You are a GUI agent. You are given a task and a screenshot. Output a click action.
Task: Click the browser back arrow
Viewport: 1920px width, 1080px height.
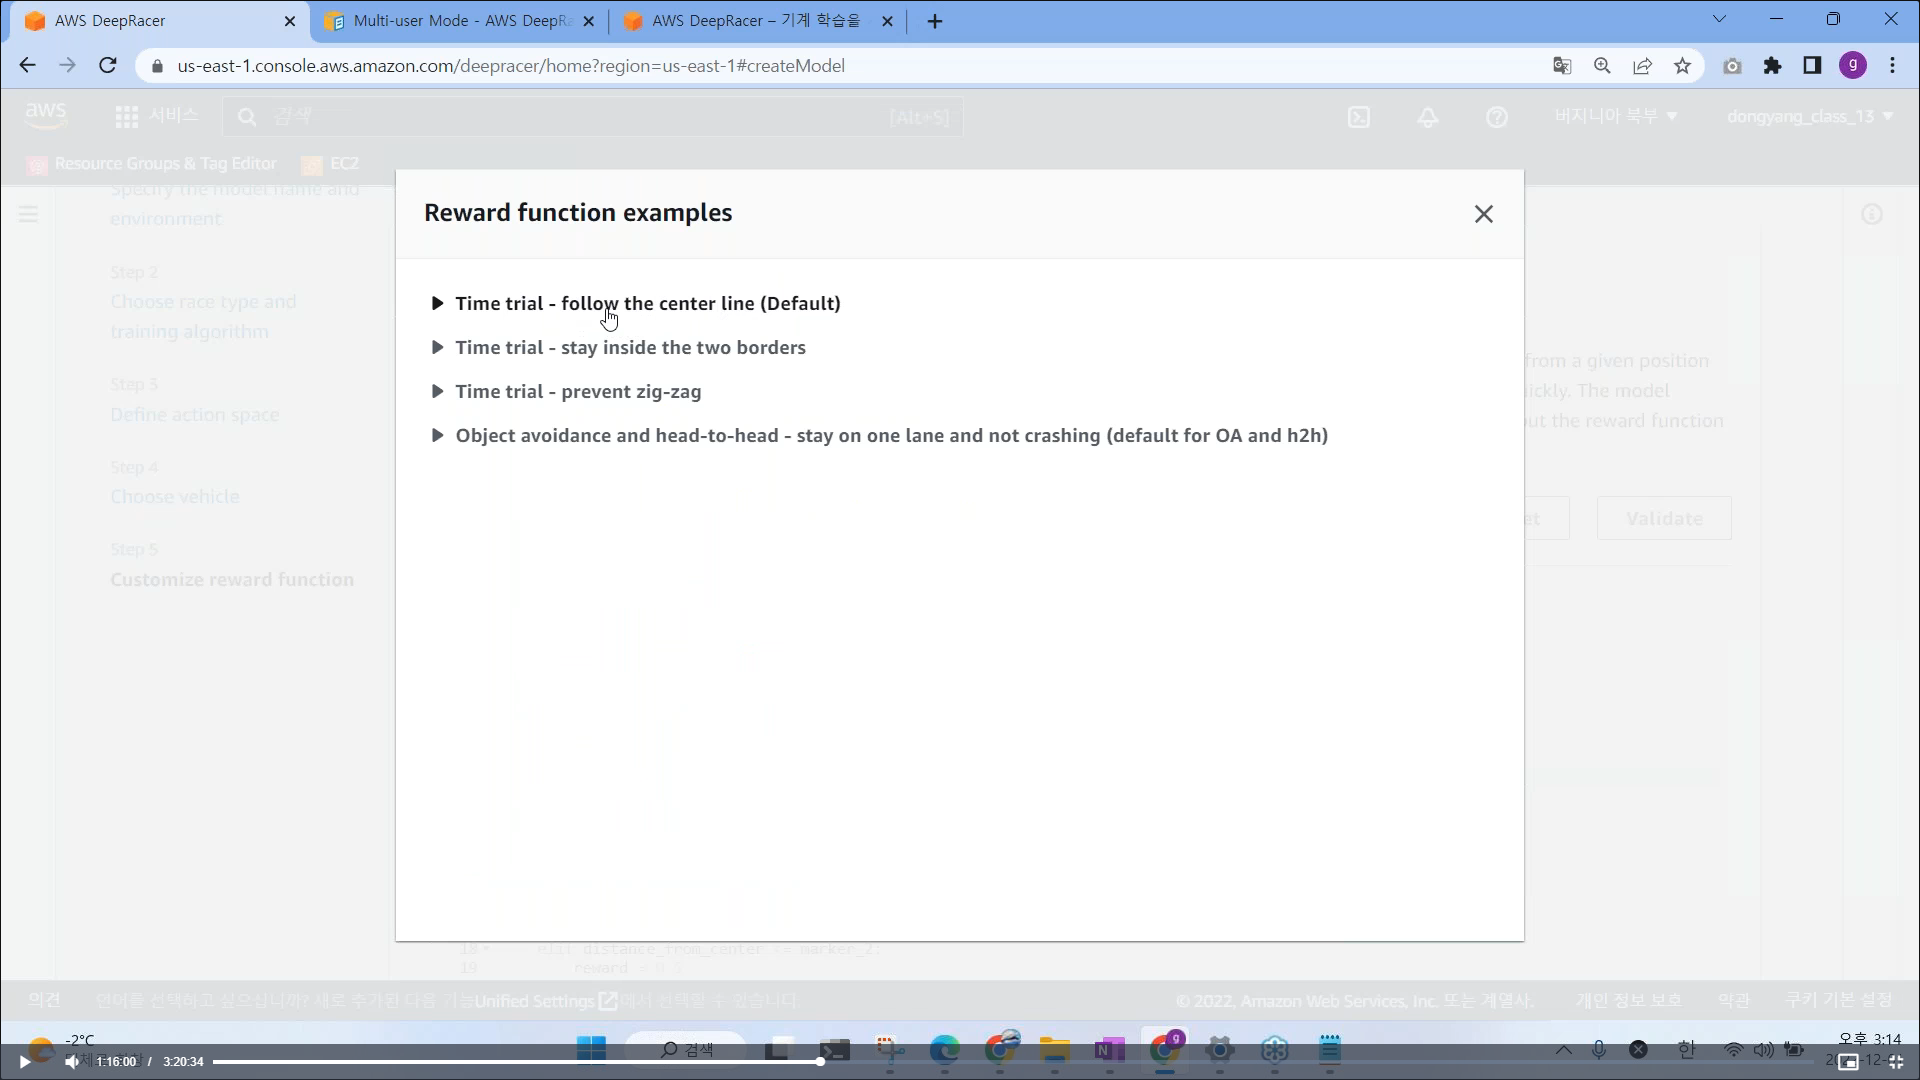pyautogui.click(x=27, y=66)
